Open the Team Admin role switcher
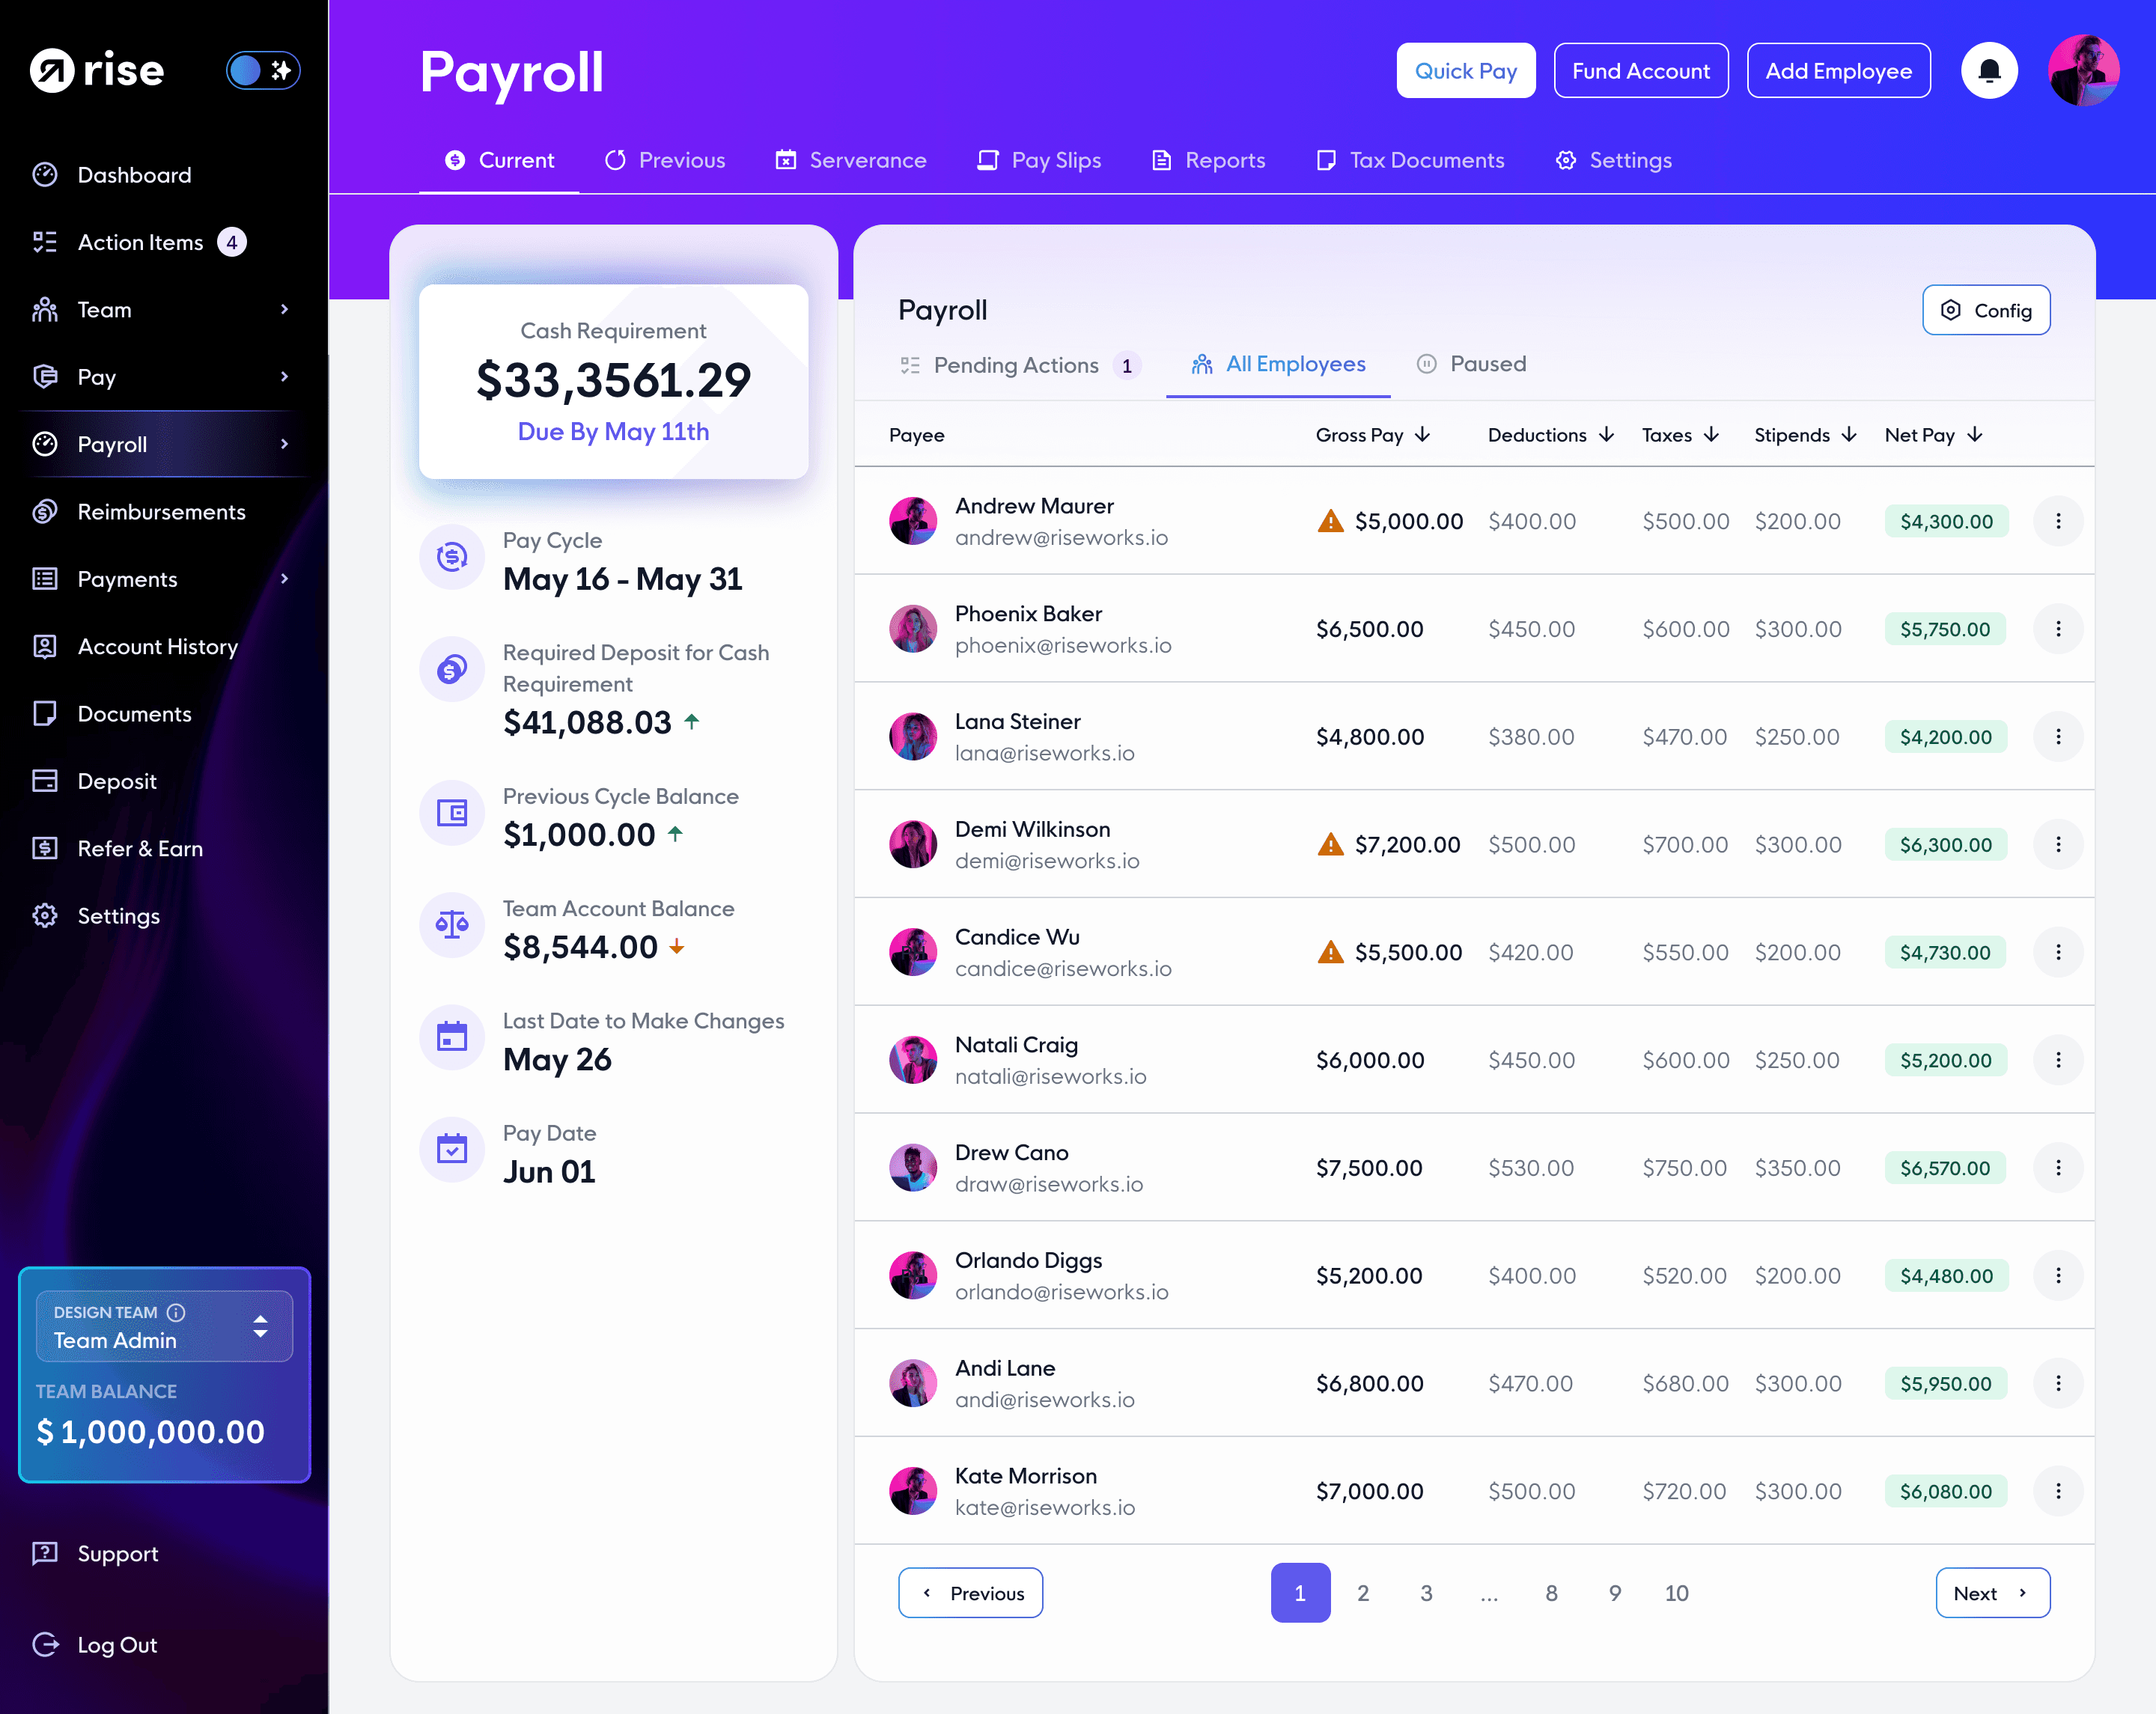Image resolution: width=2156 pixels, height=1714 pixels. pyautogui.click(x=164, y=1326)
